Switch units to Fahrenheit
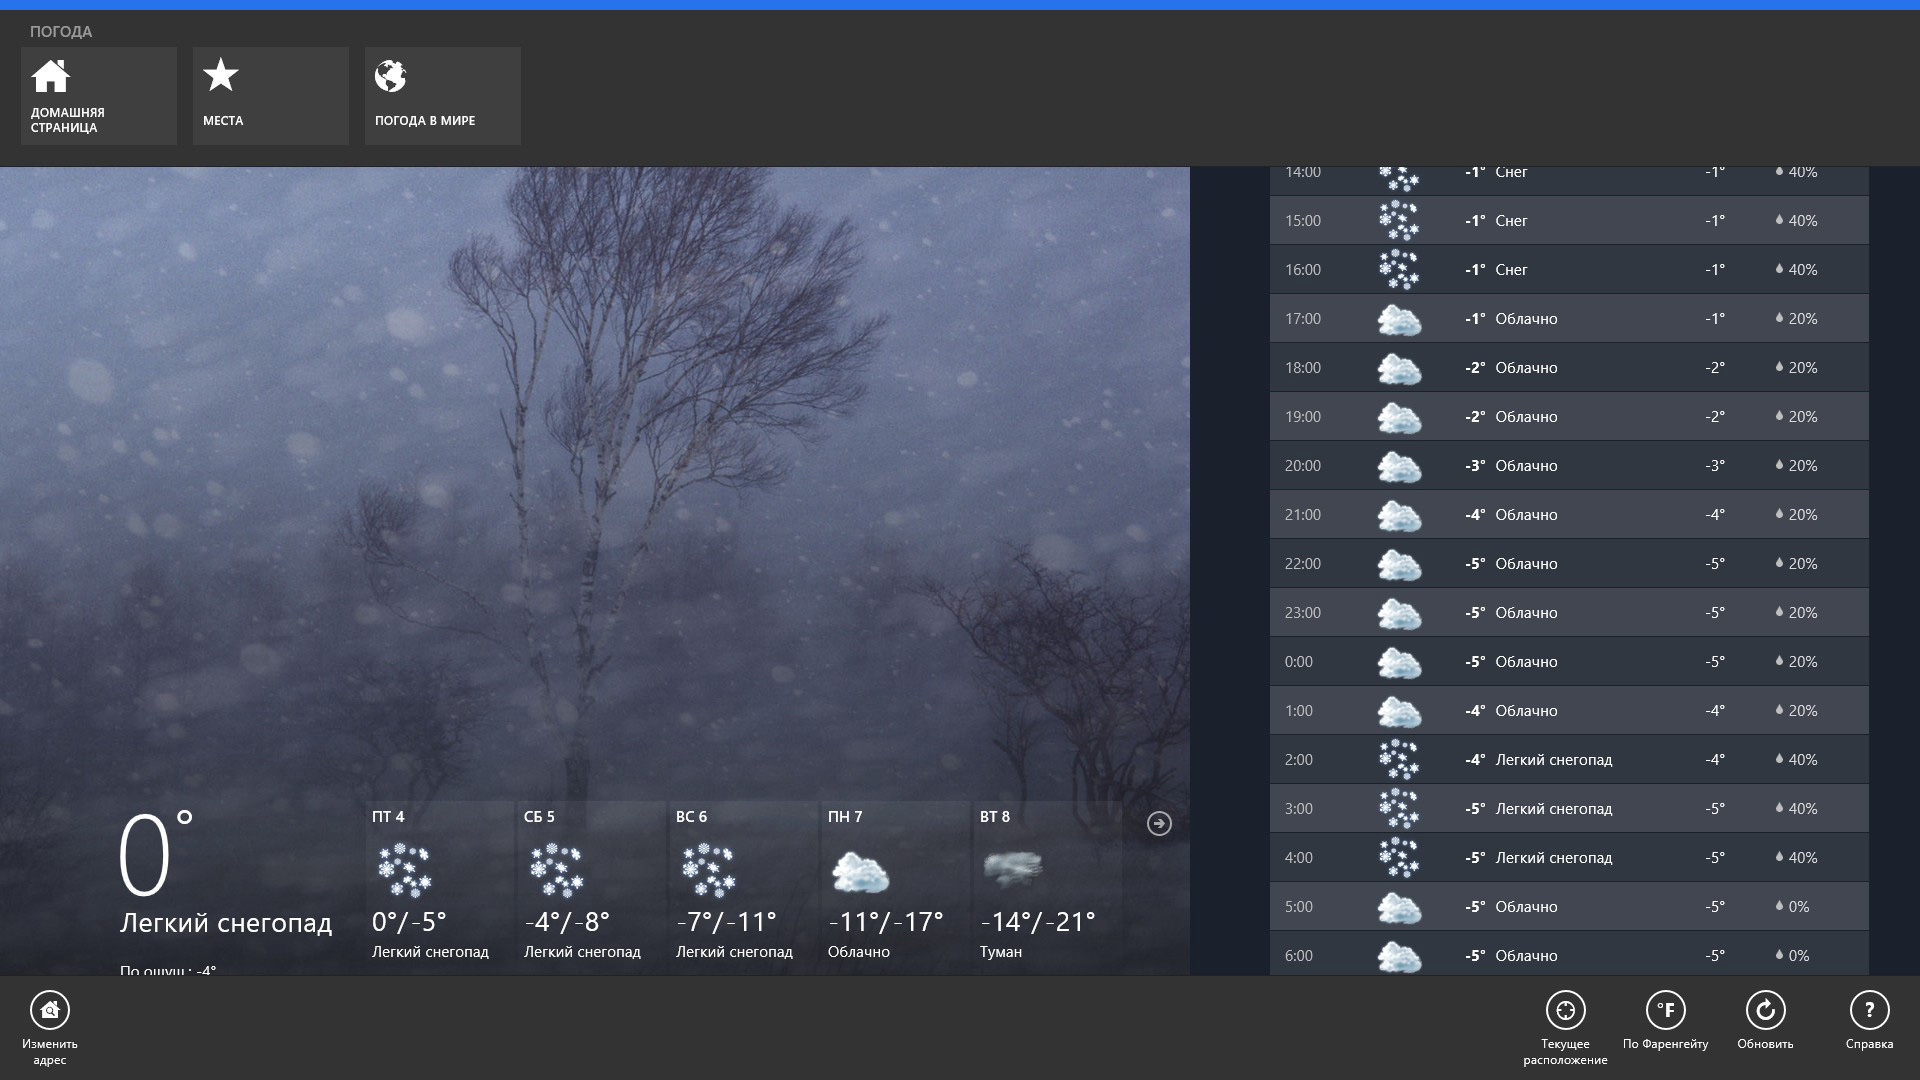The height and width of the screenshot is (1080, 1920). (1665, 1011)
